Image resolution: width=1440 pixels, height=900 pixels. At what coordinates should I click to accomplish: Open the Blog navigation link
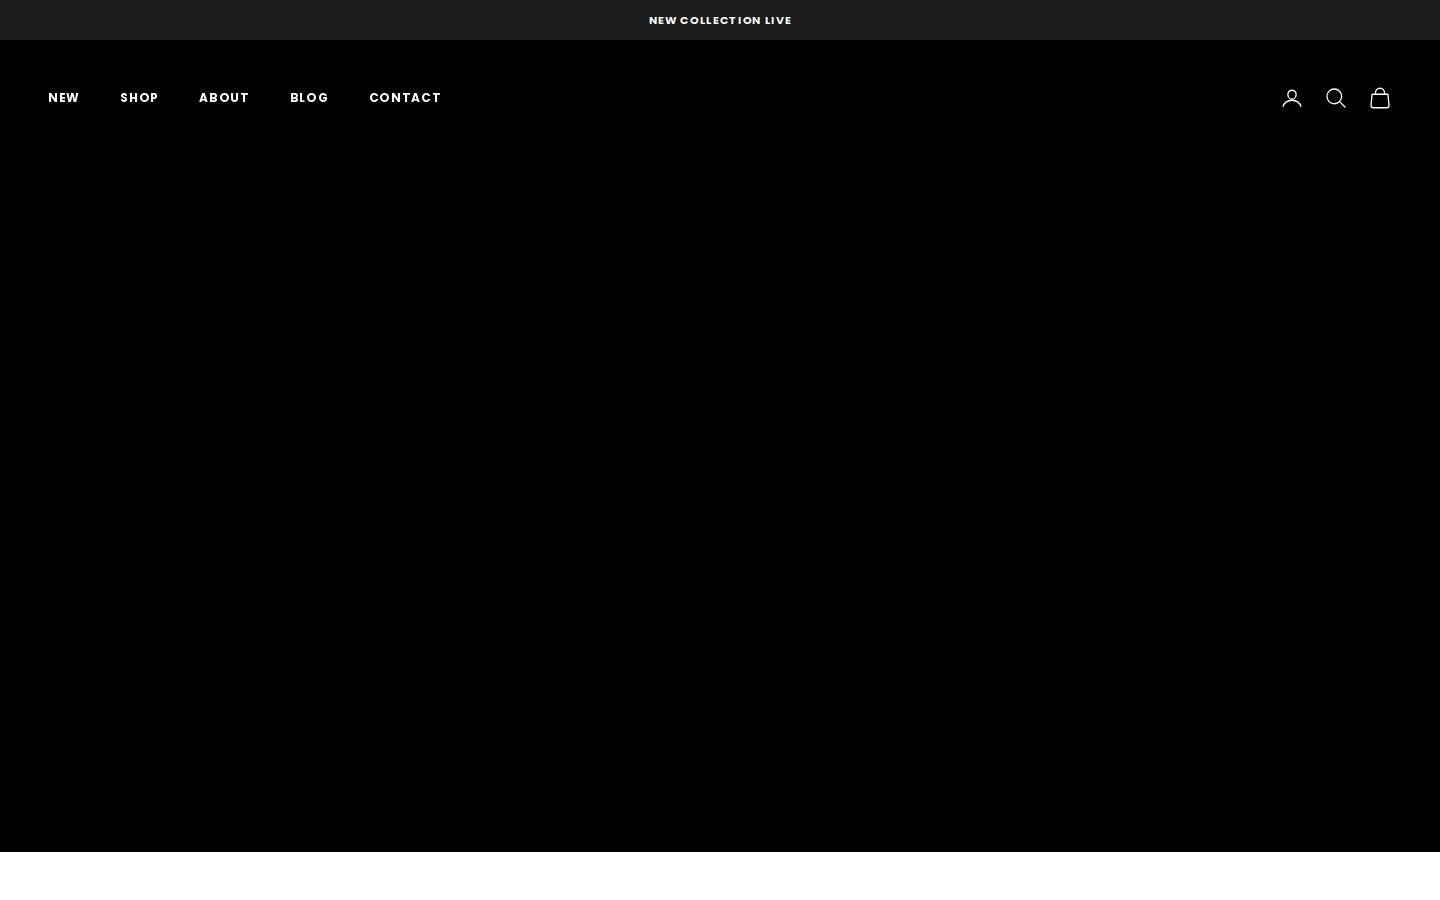(x=309, y=98)
